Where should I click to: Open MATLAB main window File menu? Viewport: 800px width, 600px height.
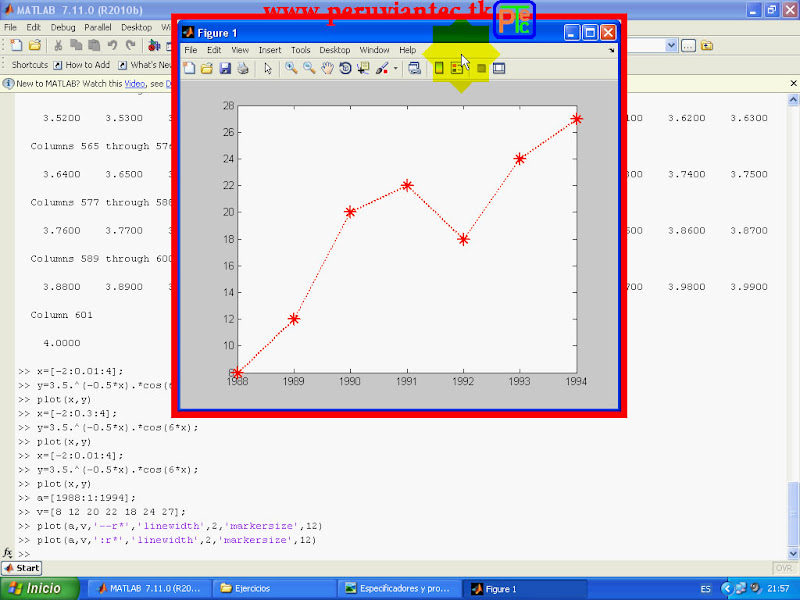click(10, 28)
